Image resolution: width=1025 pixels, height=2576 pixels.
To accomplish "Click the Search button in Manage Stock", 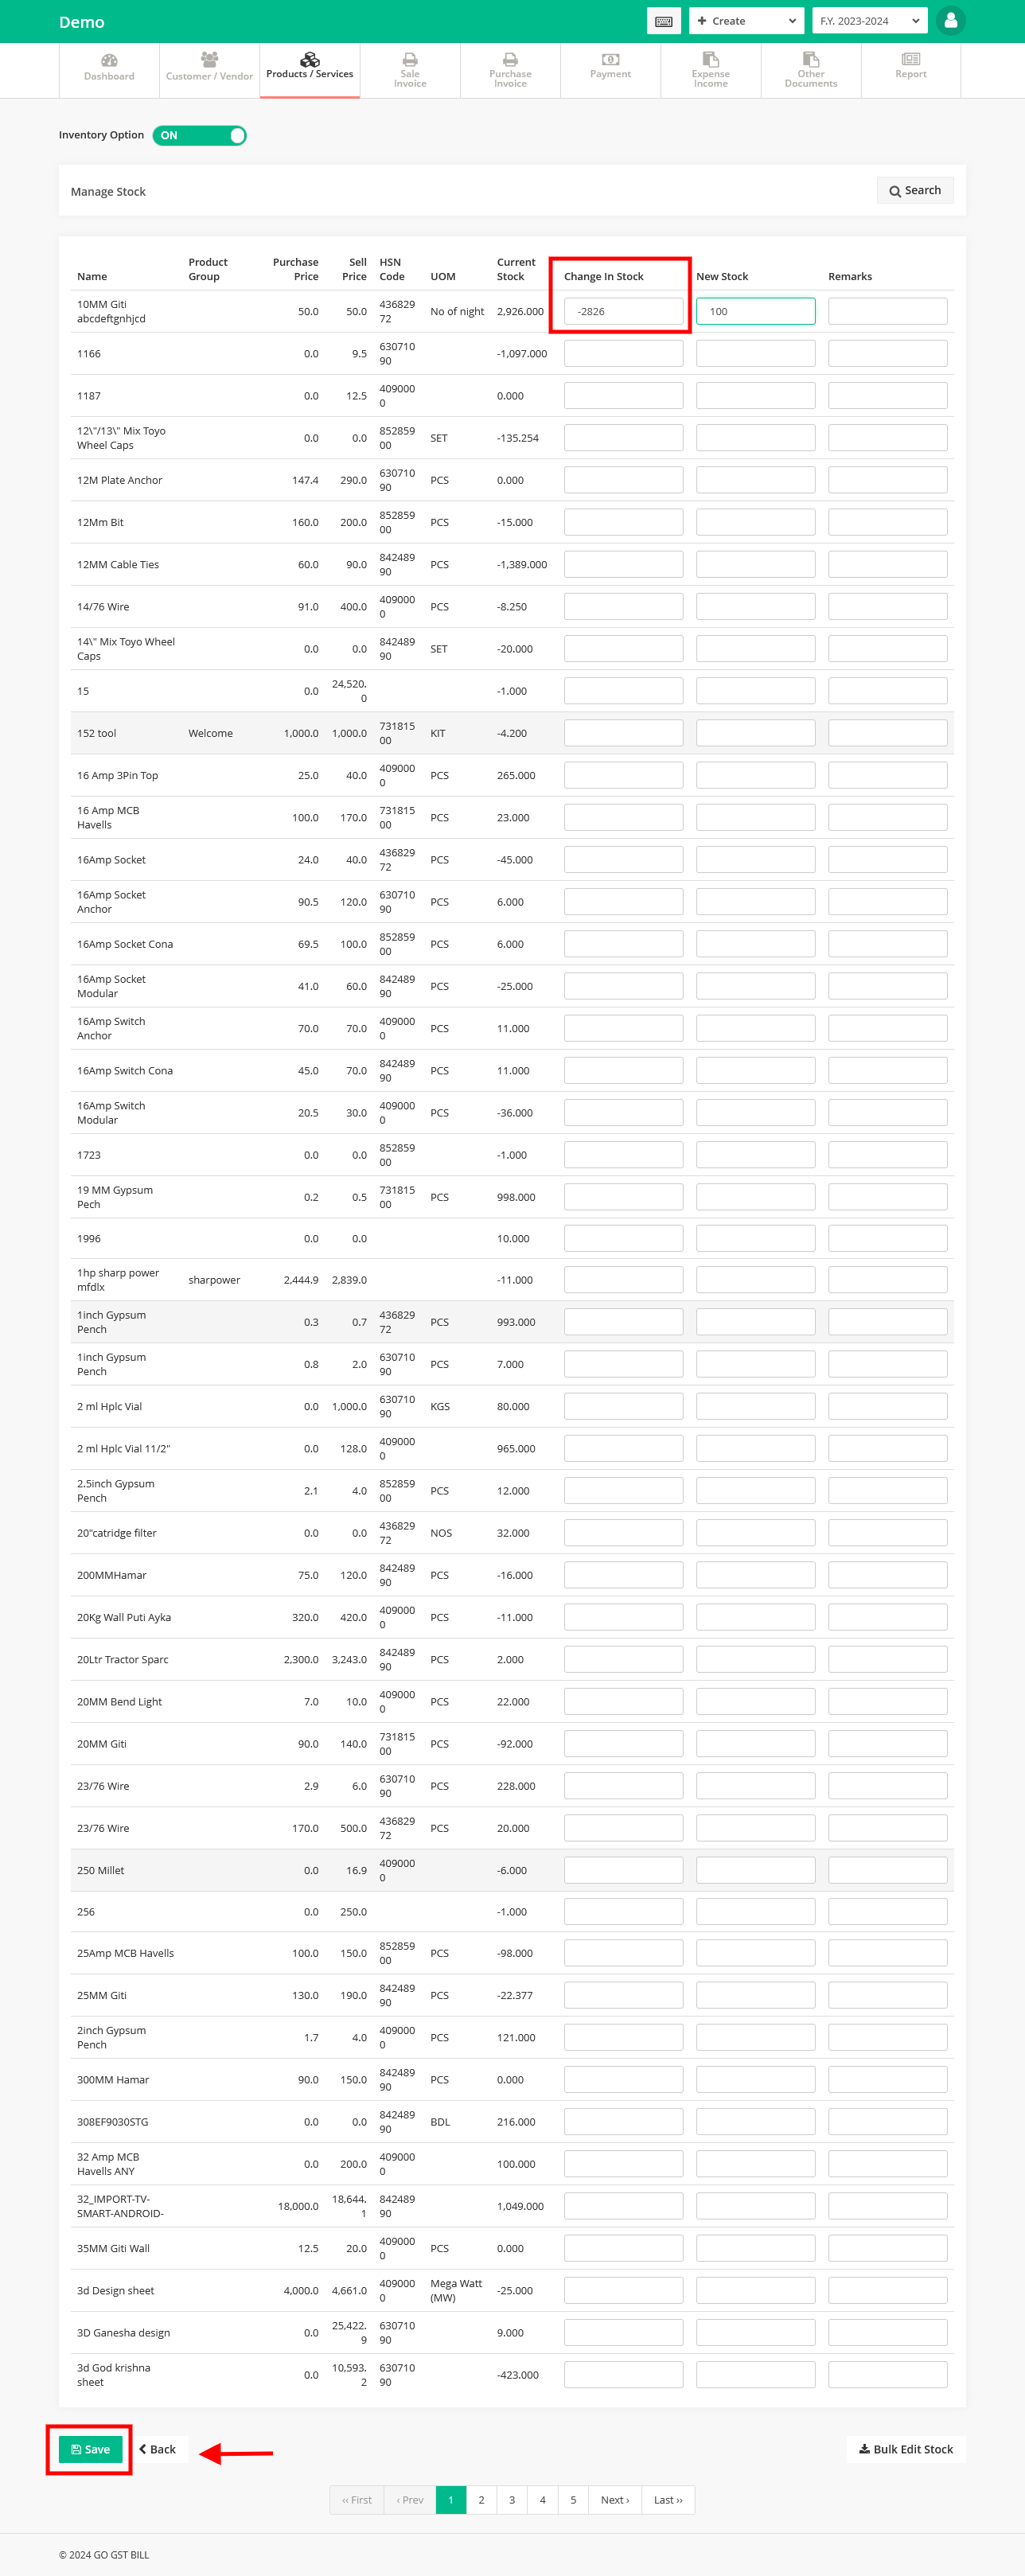I will point(915,190).
